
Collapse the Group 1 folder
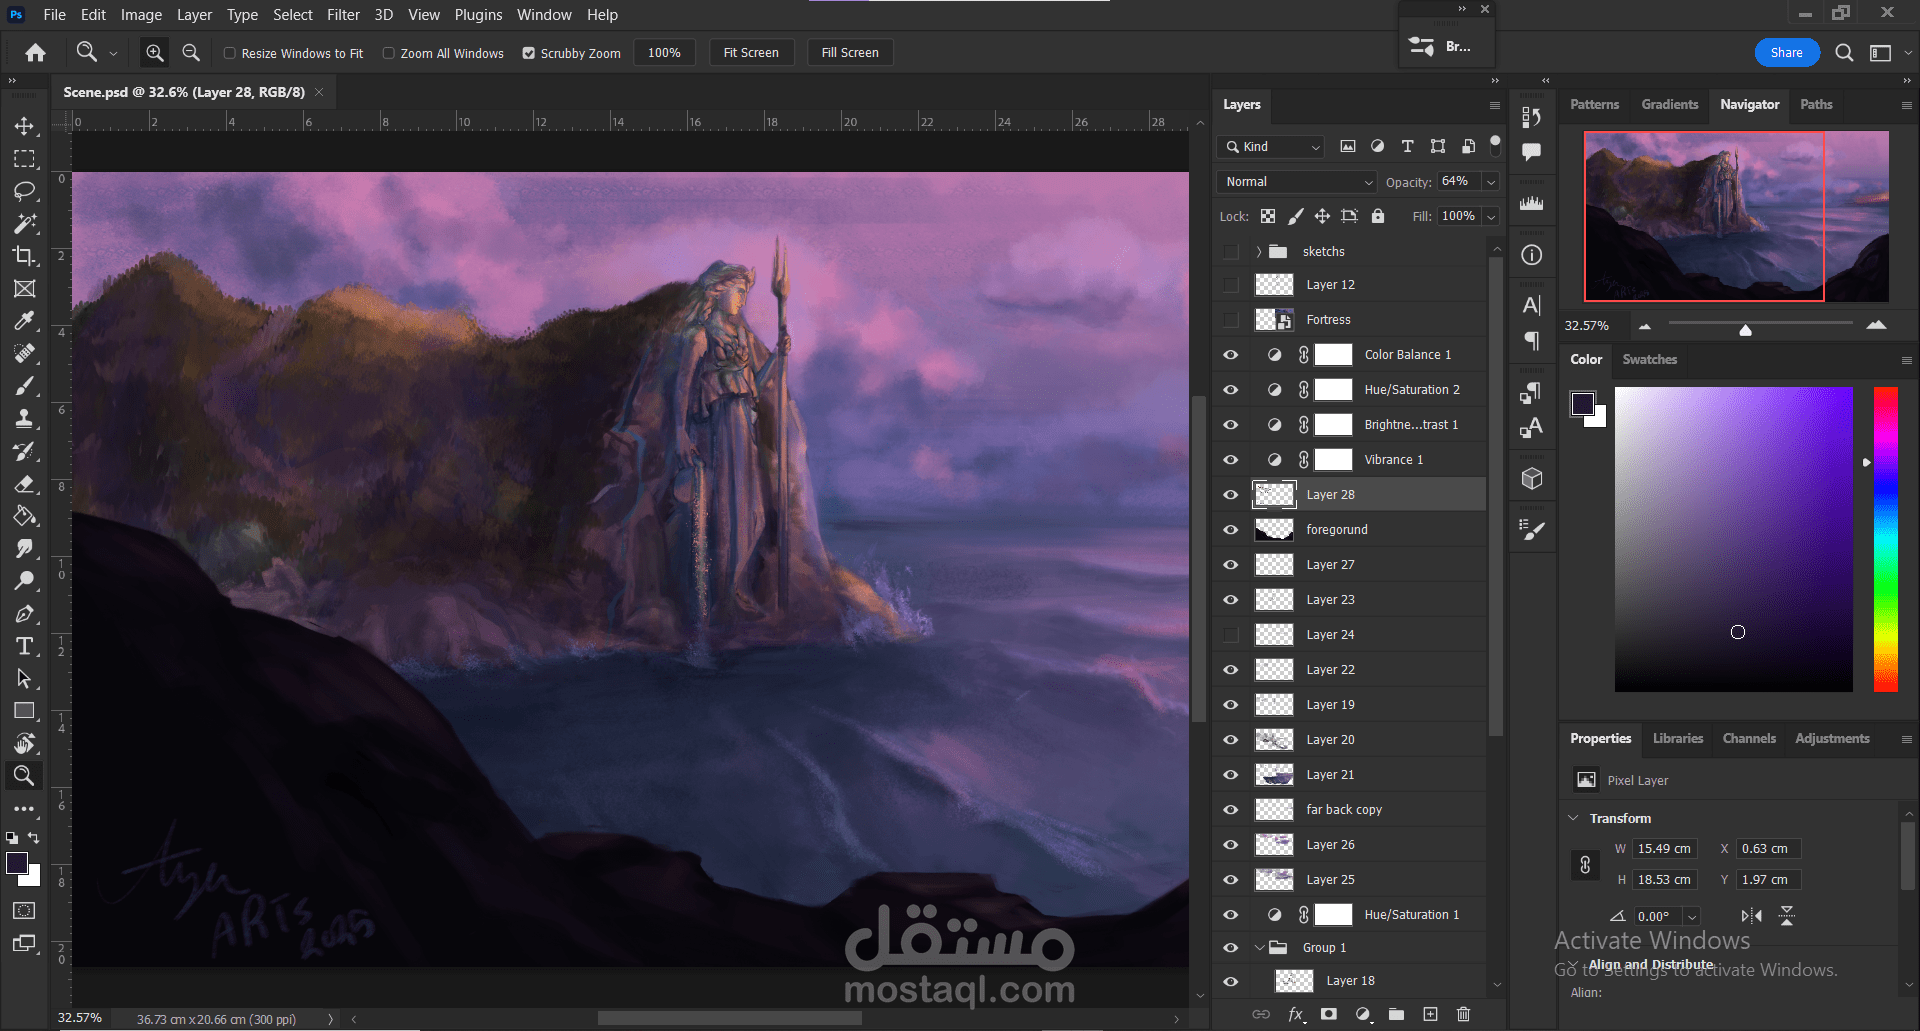click(1259, 948)
